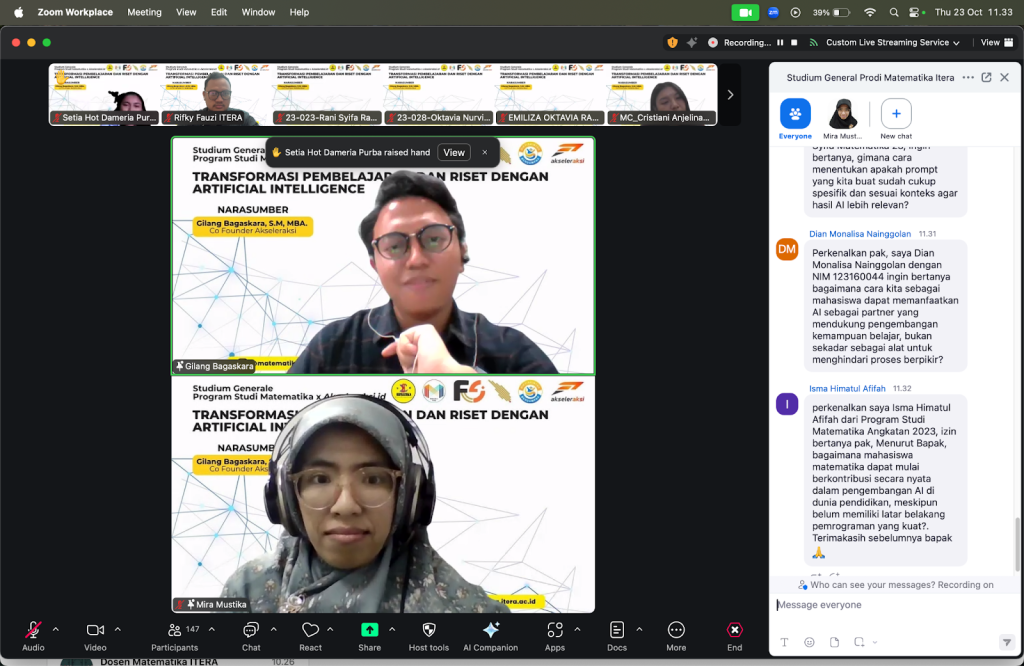The height and width of the screenshot is (666, 1024).
Task: Open the Meeting menu in menu bar
Action: click(x=144, y=12)
